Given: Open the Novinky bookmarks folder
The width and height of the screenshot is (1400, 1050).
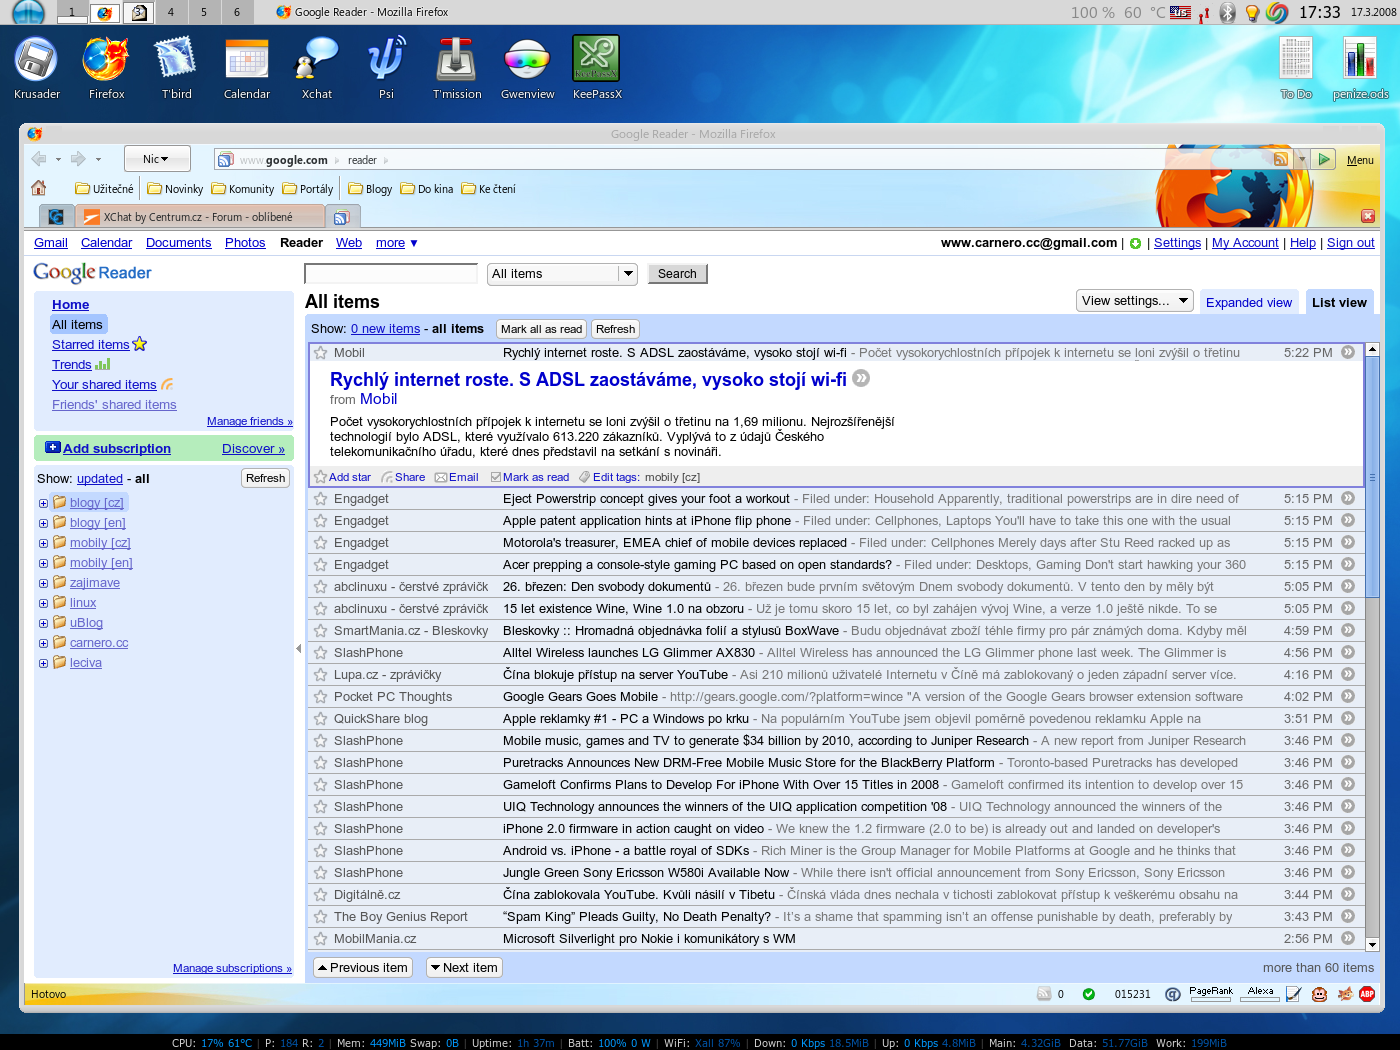Looking at the screenshot, I should coord(175,189).
